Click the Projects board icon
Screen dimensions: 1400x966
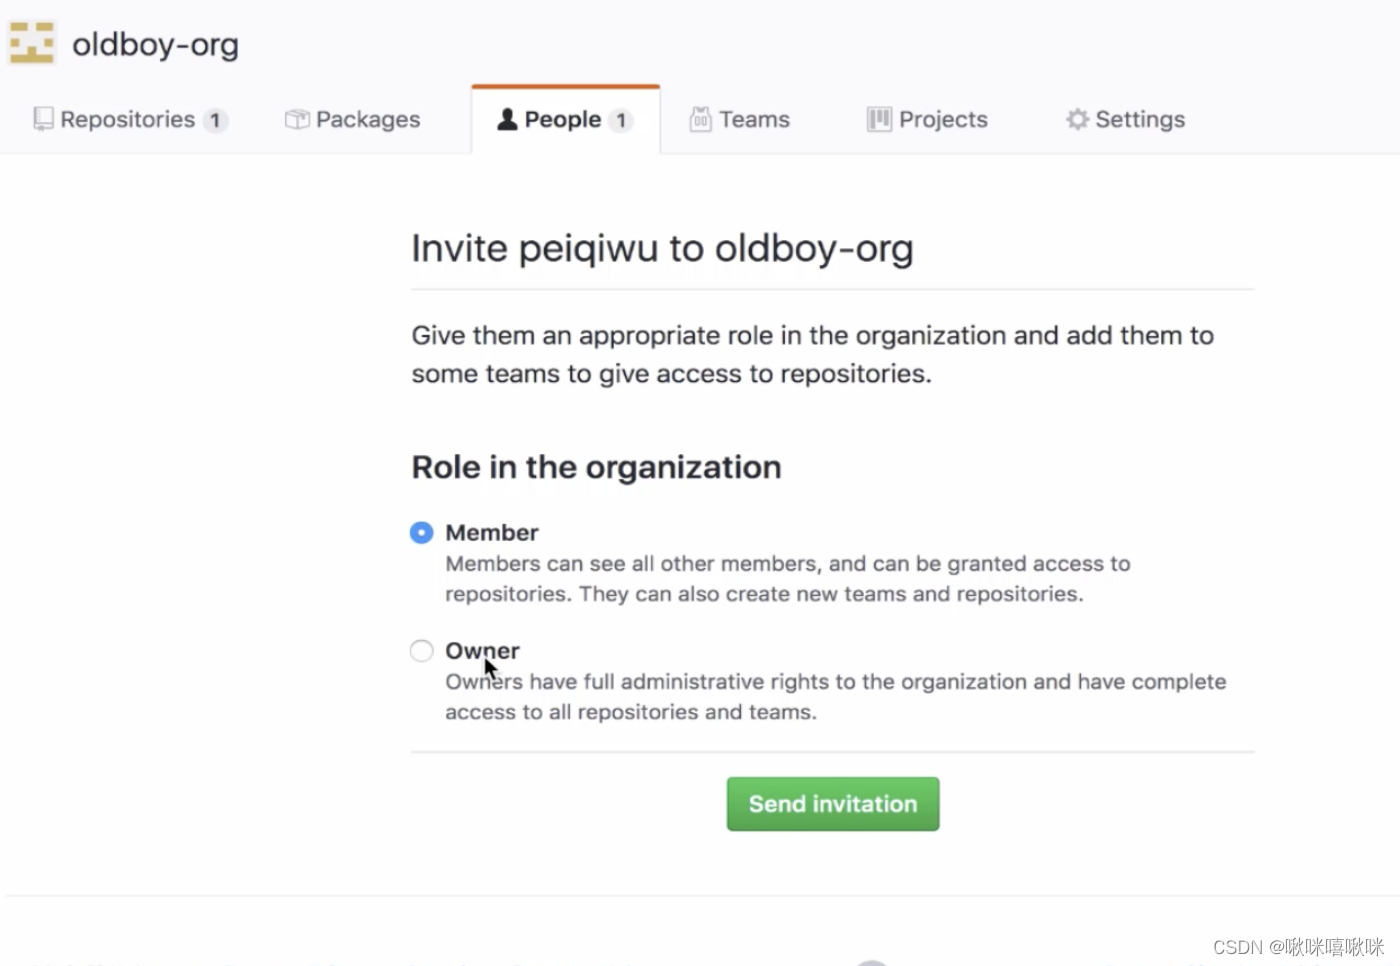click(879, 119)
